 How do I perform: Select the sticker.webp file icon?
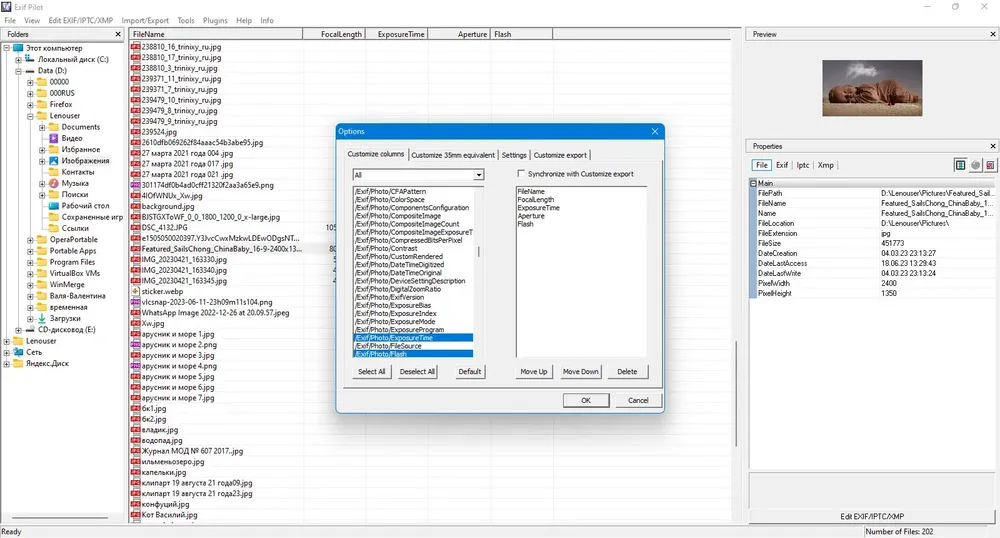point(135,291)
